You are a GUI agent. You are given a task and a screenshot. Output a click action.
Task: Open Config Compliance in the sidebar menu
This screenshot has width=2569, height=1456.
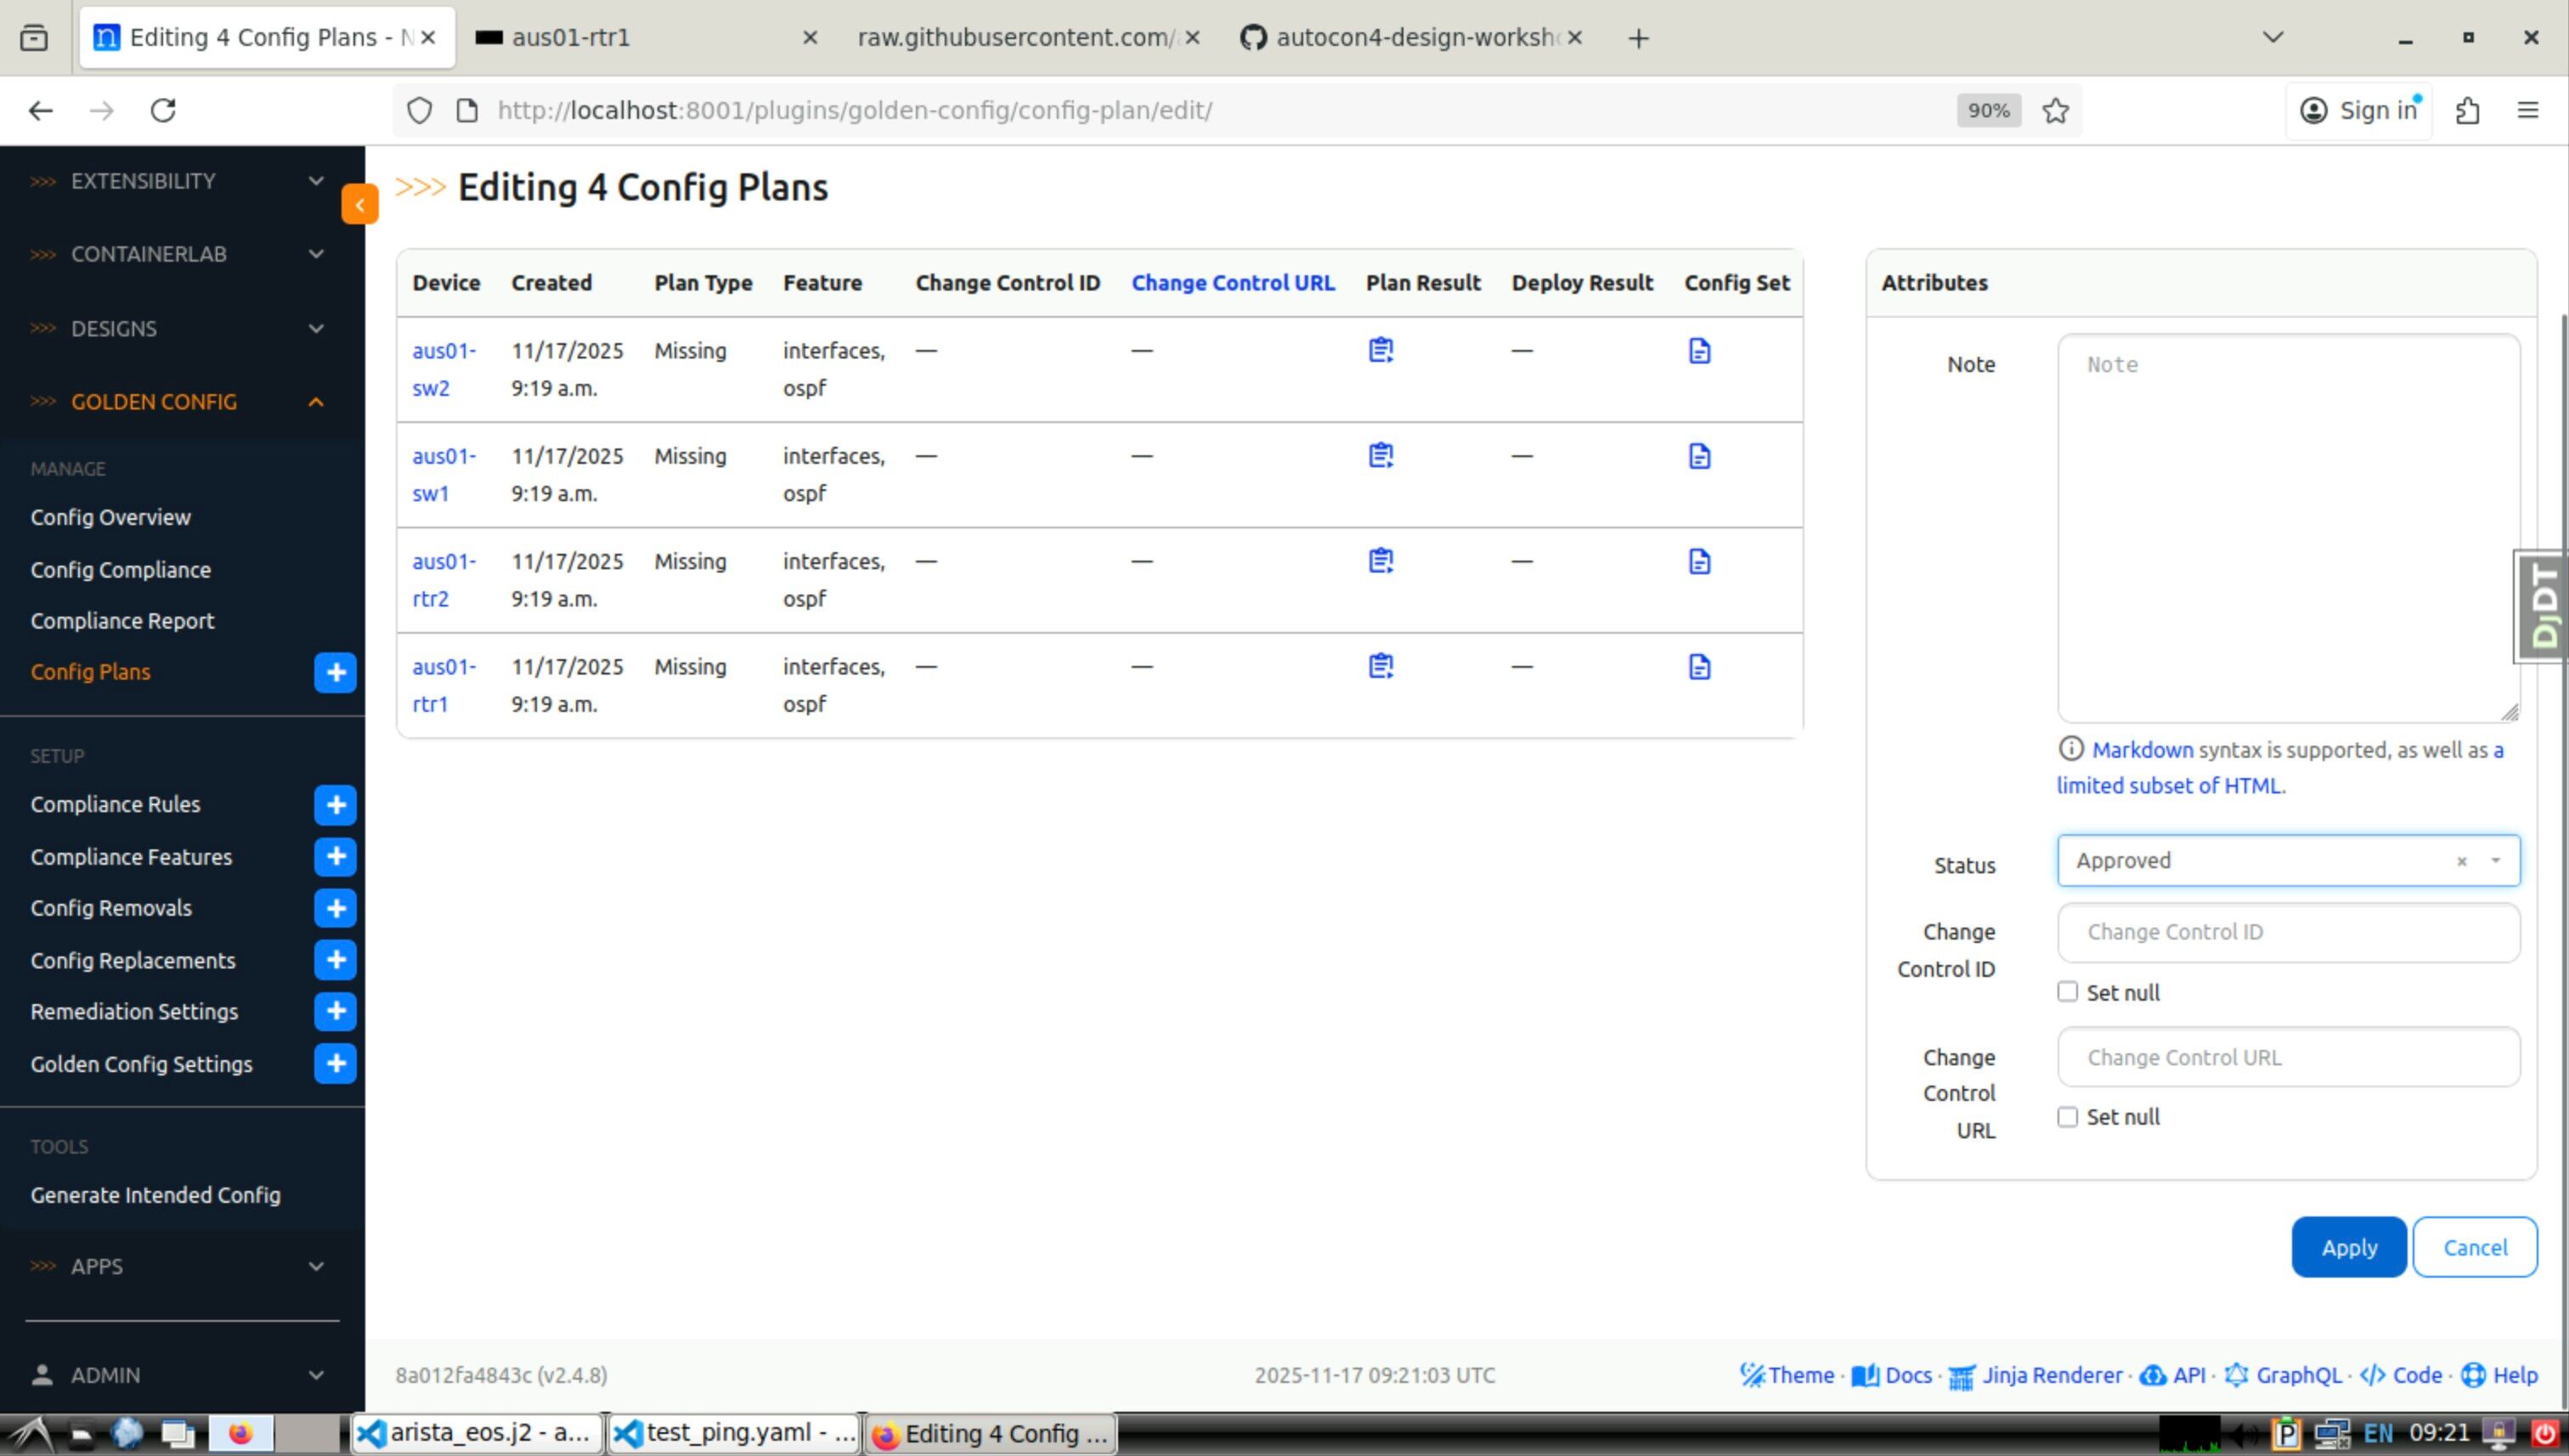pyautogui.click(x=120, y=570)
